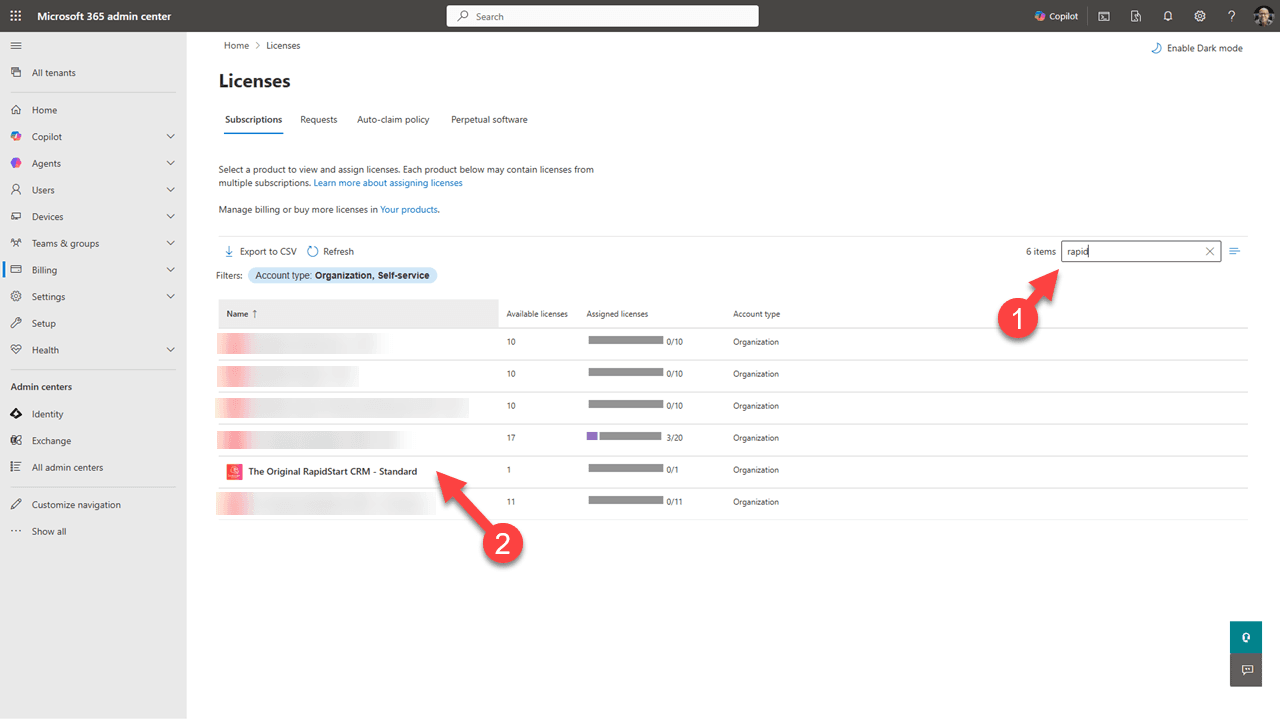1280x720 pixels.
Task: Open the terminal-like admin shortcut icon
Action: (x=1103, y=15)
